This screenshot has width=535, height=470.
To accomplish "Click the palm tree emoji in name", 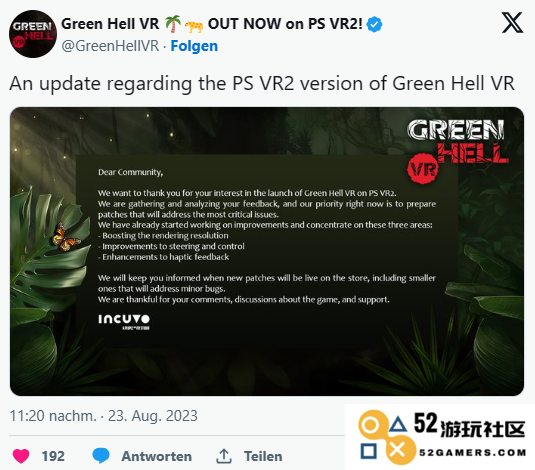I will tap(173, 24).
